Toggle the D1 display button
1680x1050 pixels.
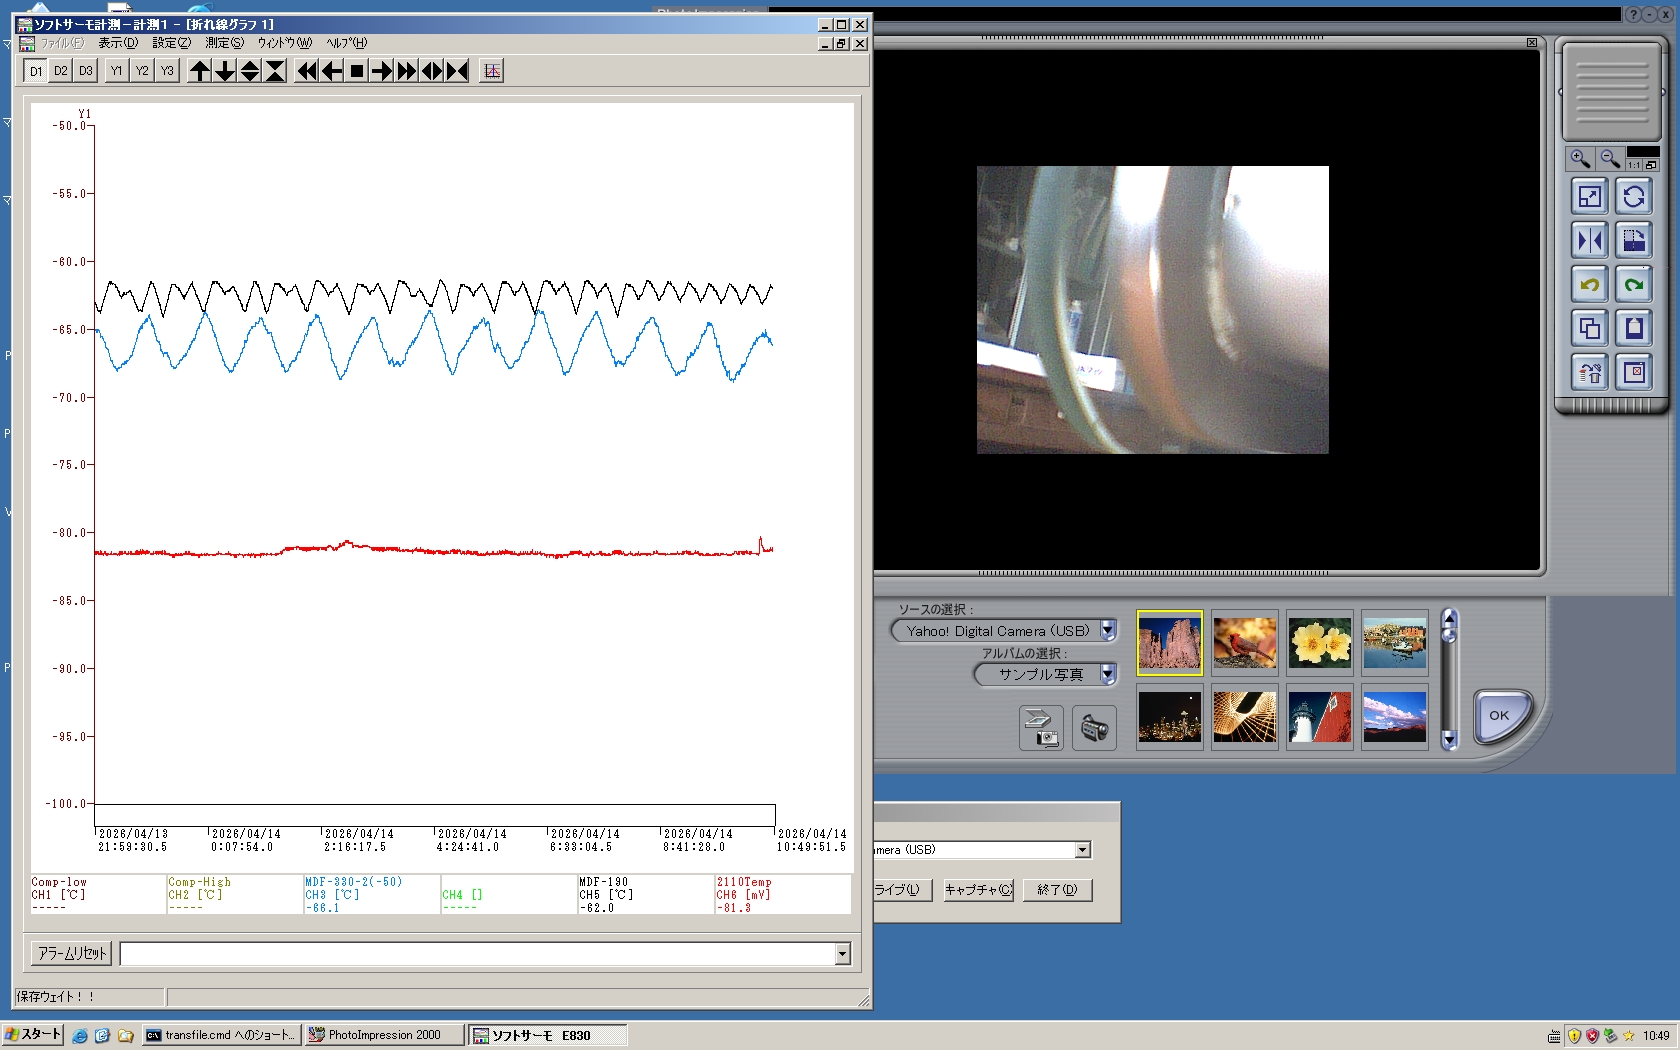tap(36, 71)
